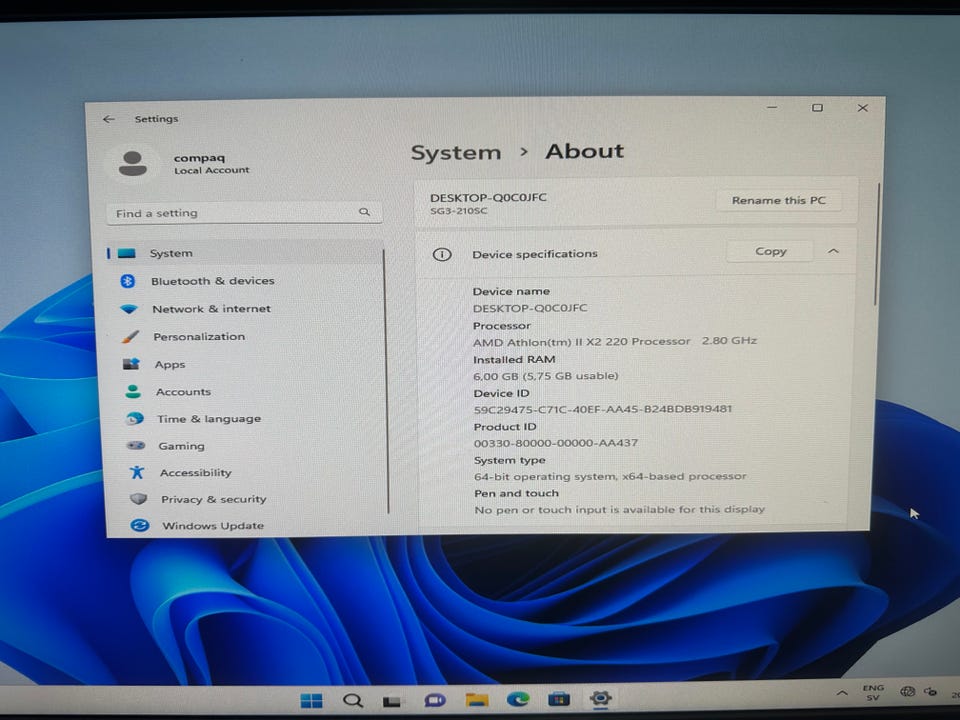
Task: Click the magnifier icon in the search box
Action: (364, 212)
